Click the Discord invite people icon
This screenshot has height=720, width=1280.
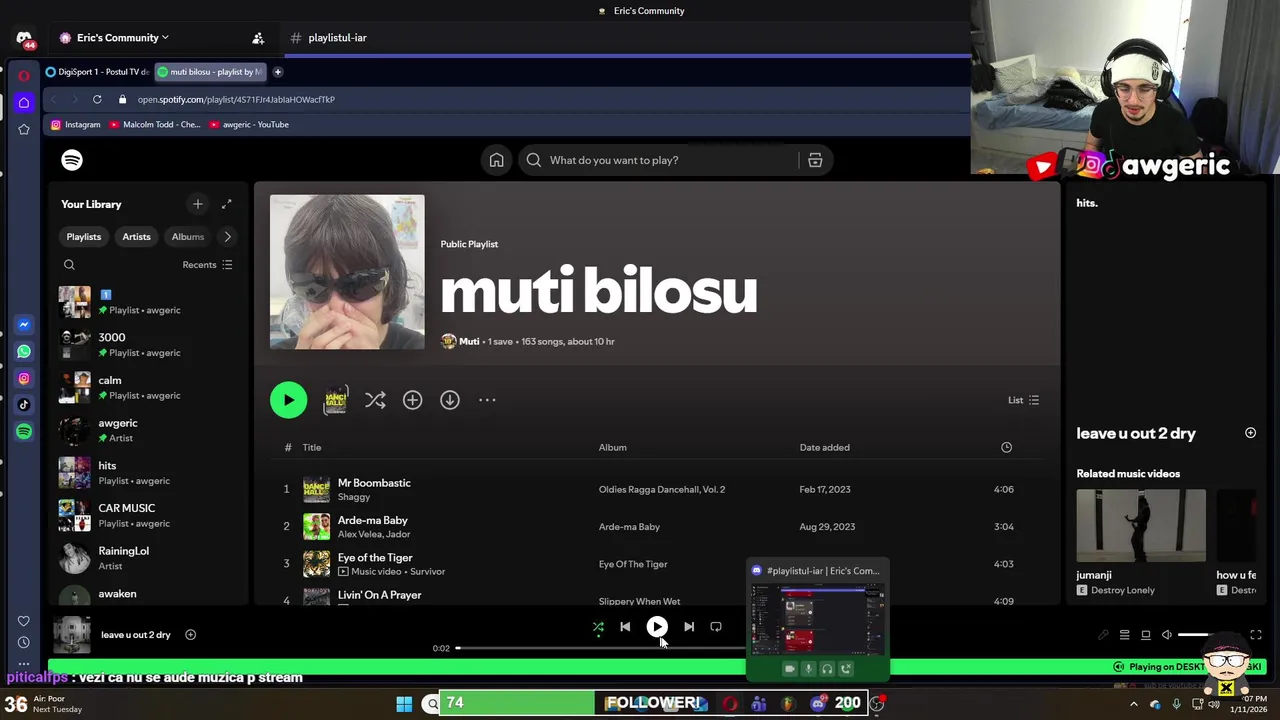[x=258, y=38]
